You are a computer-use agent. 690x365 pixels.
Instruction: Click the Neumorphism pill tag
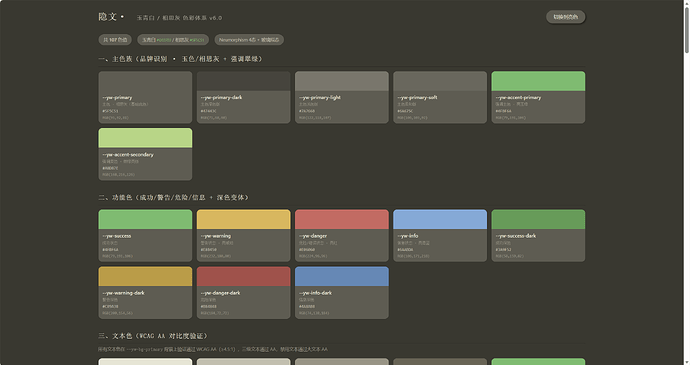[x=249, y=40]
